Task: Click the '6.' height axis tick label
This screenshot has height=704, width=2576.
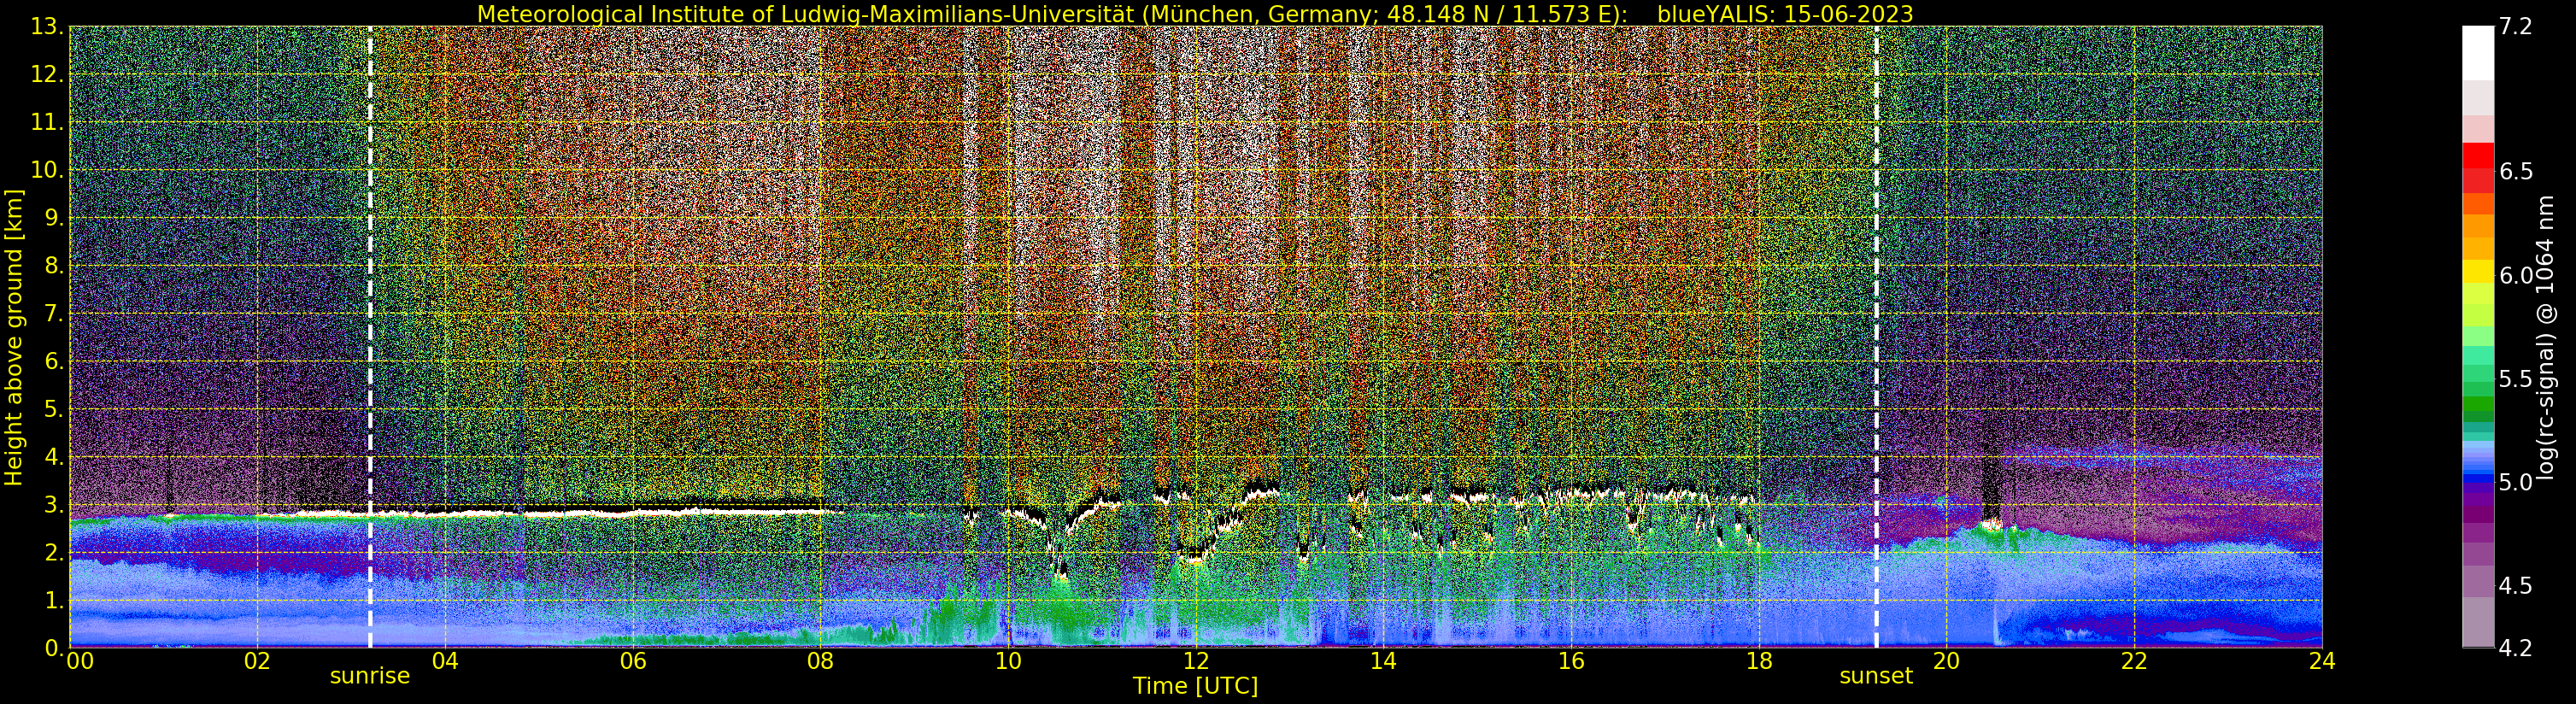Action: pos(54,362)
